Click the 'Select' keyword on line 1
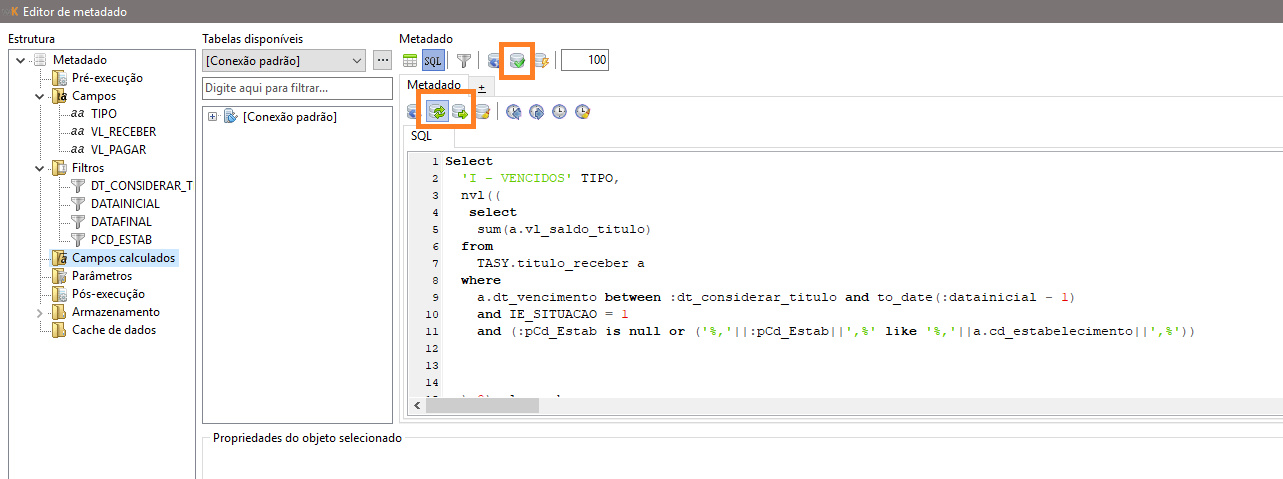The height and width of the screenshot is (479, 1283). point(469,161)
